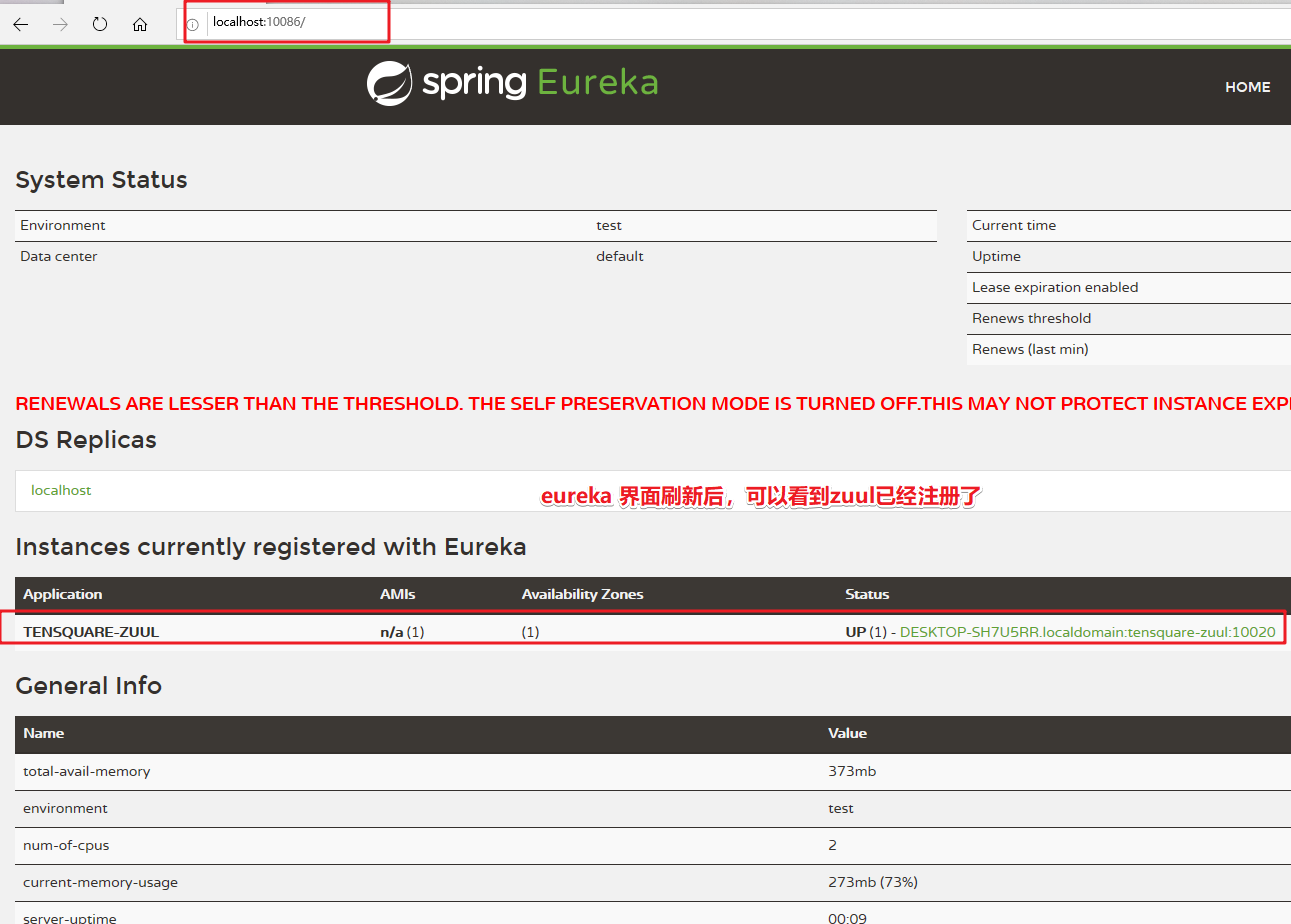Click the Uptime label
This screenshot has width=1291, height=924.
(996, 256)
